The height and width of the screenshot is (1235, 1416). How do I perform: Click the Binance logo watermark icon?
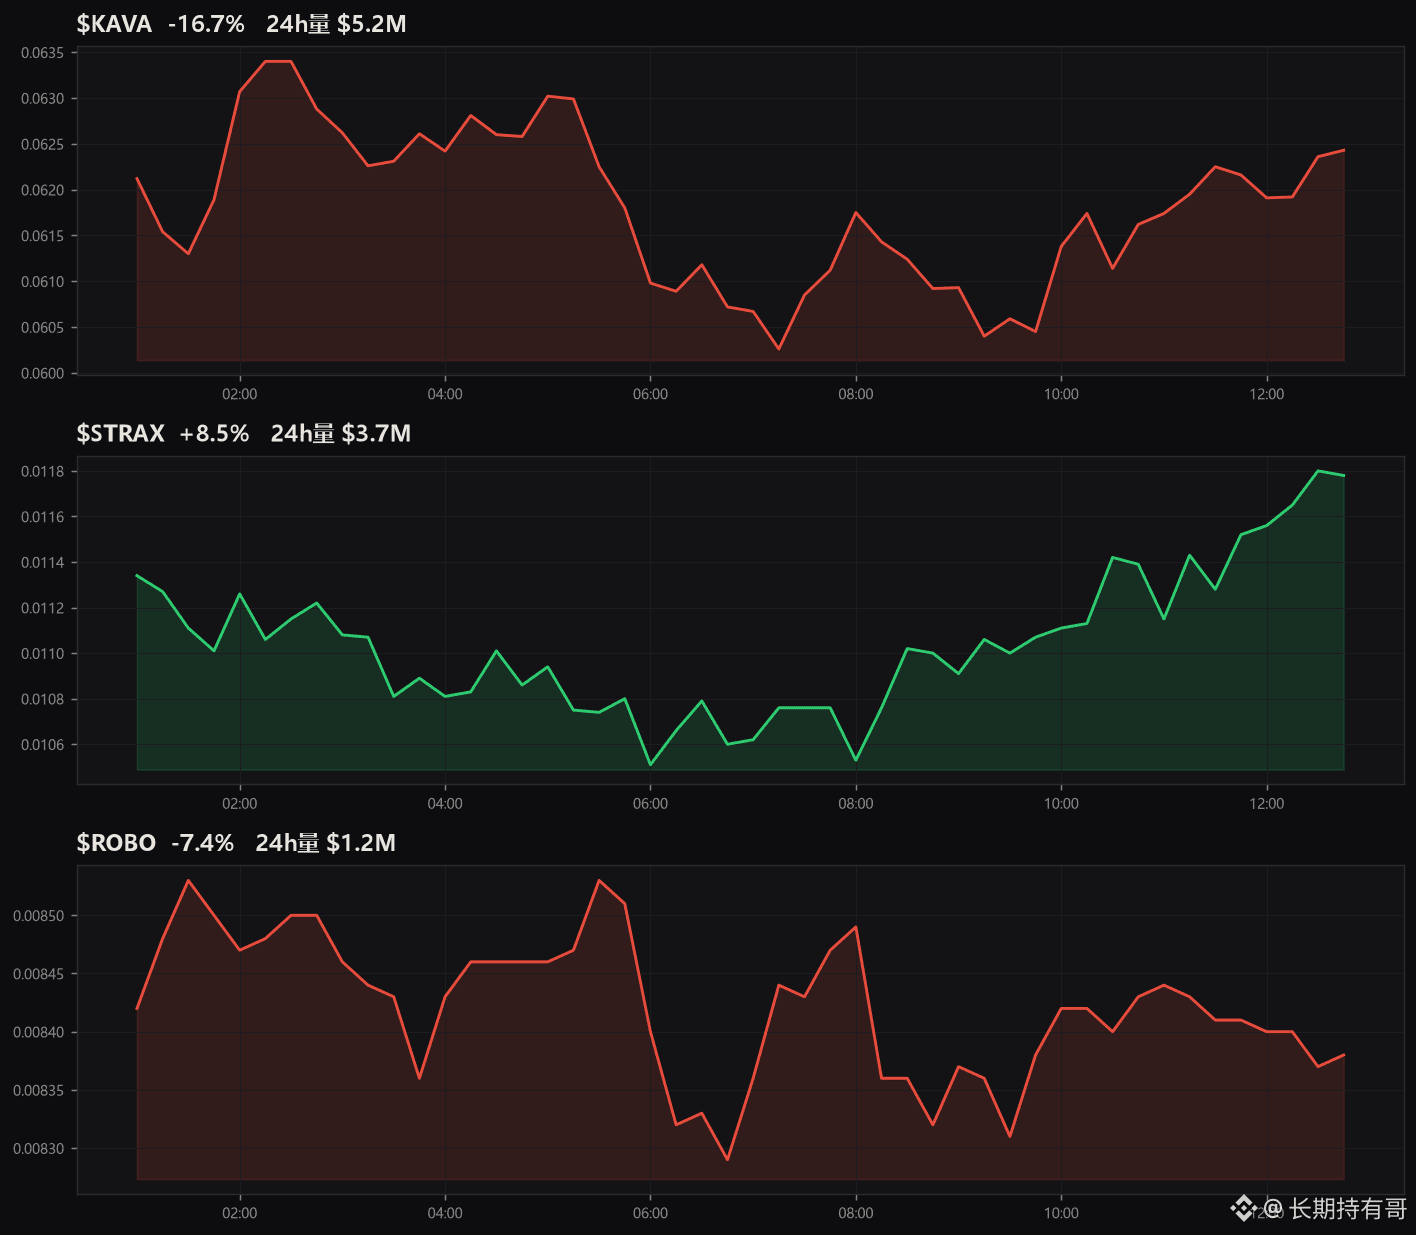(x=1244, y=1208)
